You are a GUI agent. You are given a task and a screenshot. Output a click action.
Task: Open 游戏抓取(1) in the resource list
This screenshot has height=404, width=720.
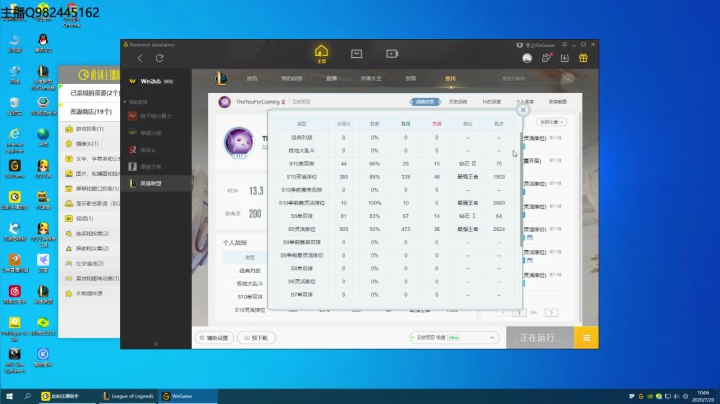click(x=90, y=129)
